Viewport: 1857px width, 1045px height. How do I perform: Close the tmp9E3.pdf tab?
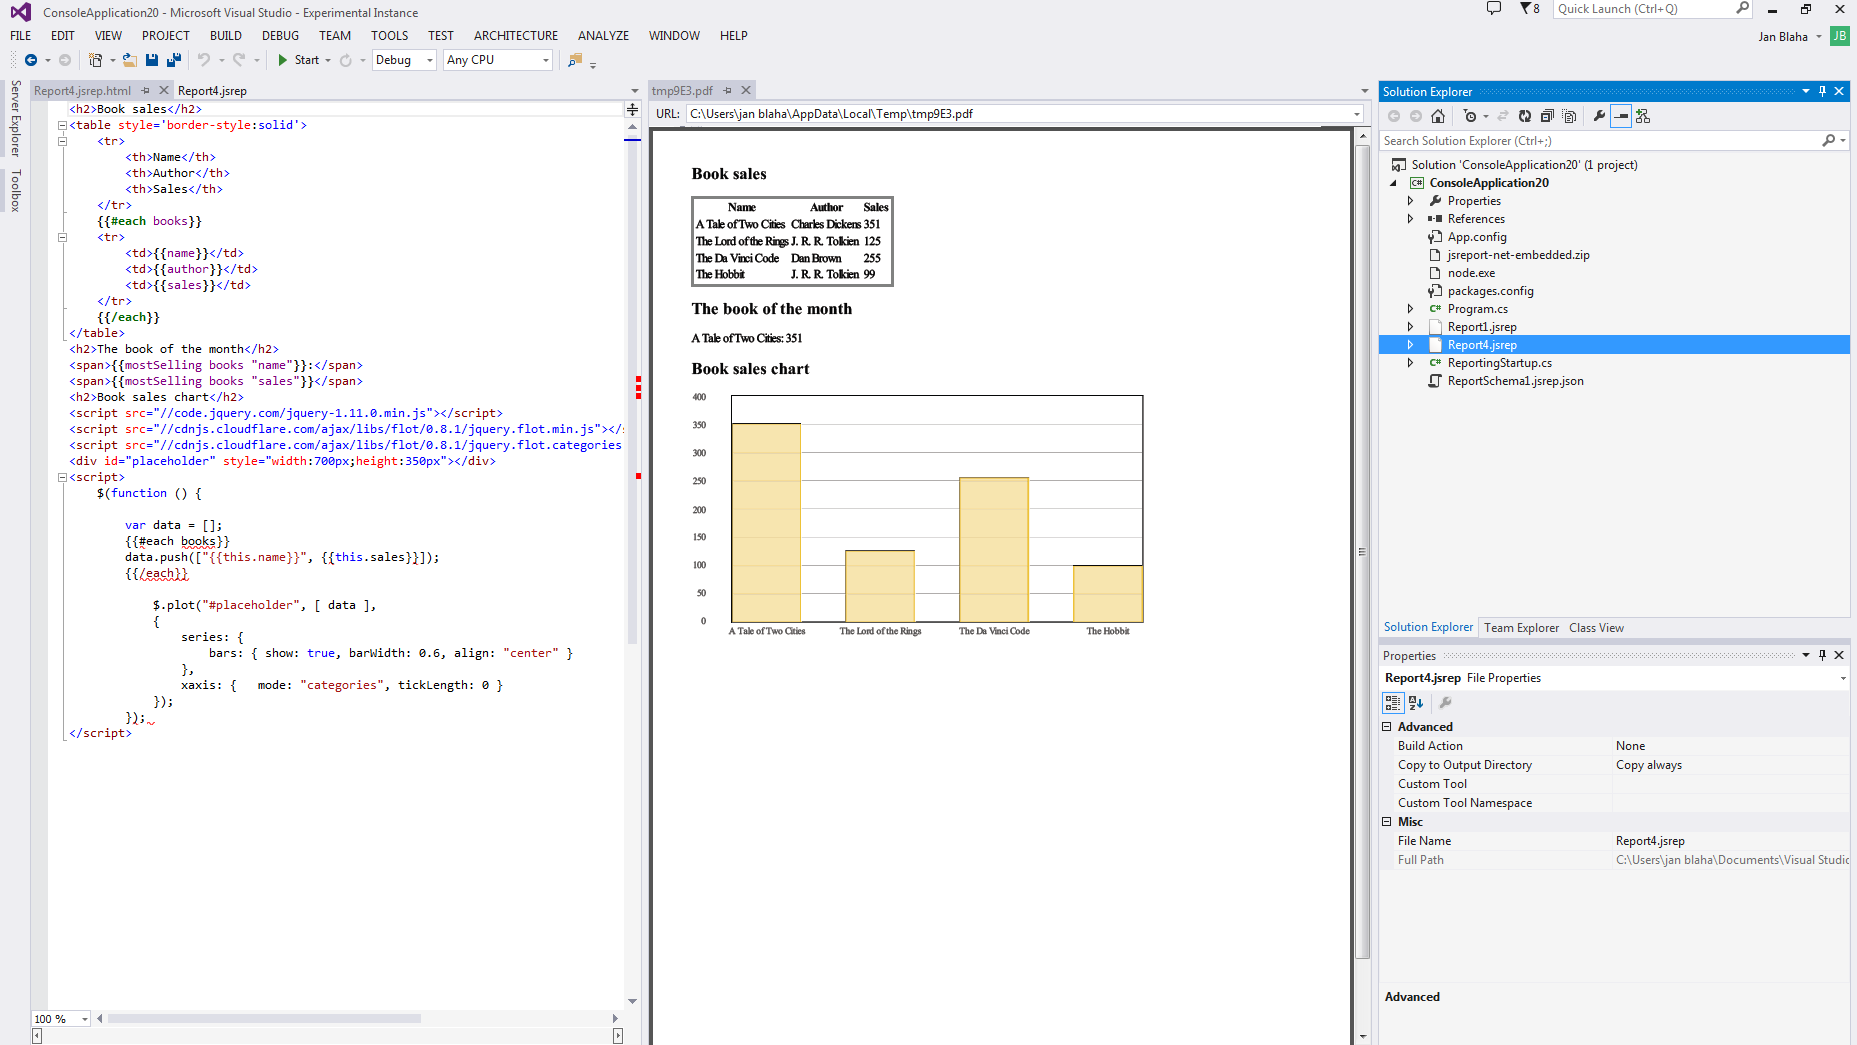click(746, 90)
